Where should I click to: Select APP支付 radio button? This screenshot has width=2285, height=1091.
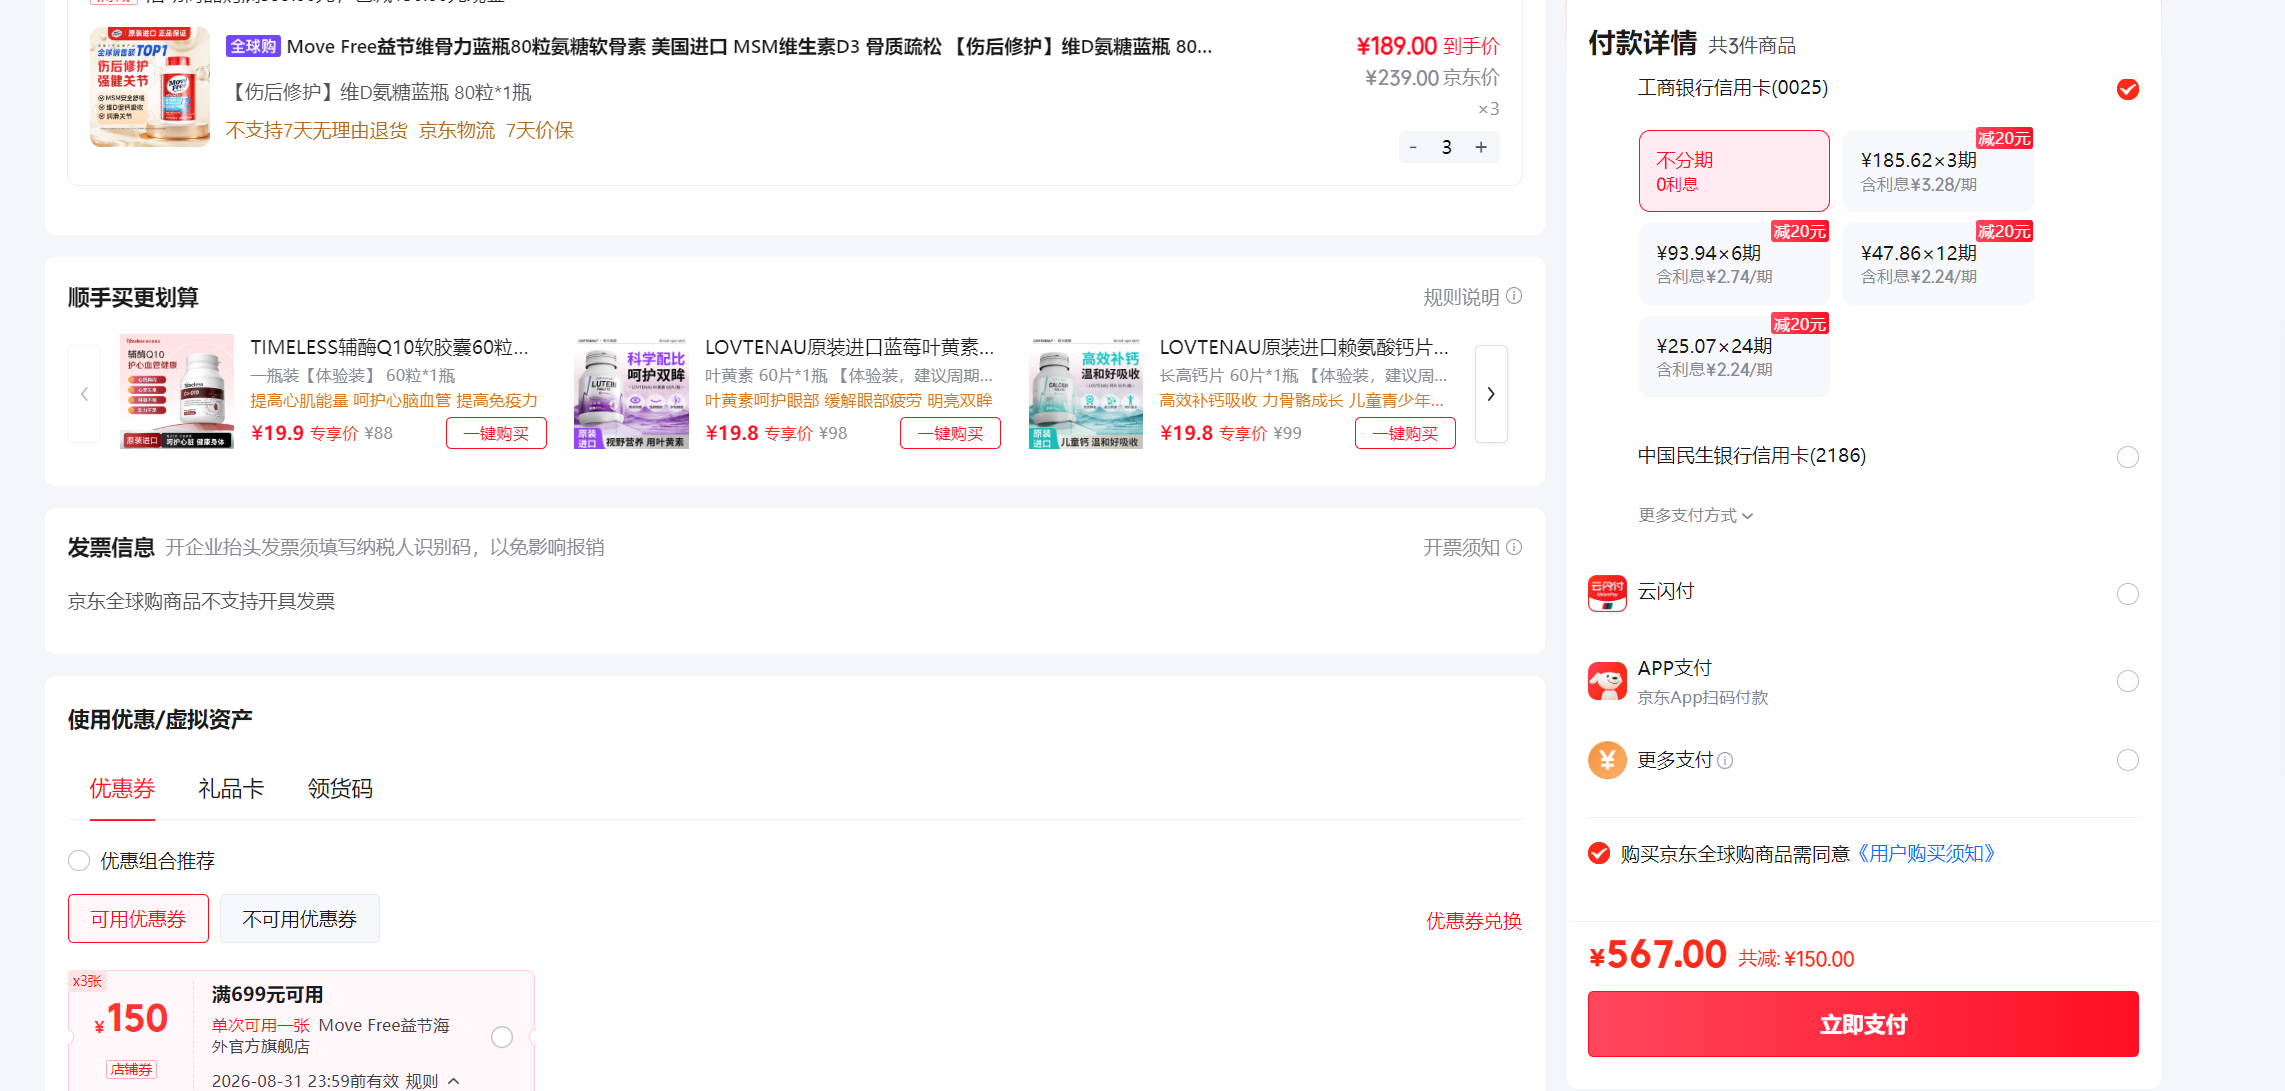[2128, 681]
